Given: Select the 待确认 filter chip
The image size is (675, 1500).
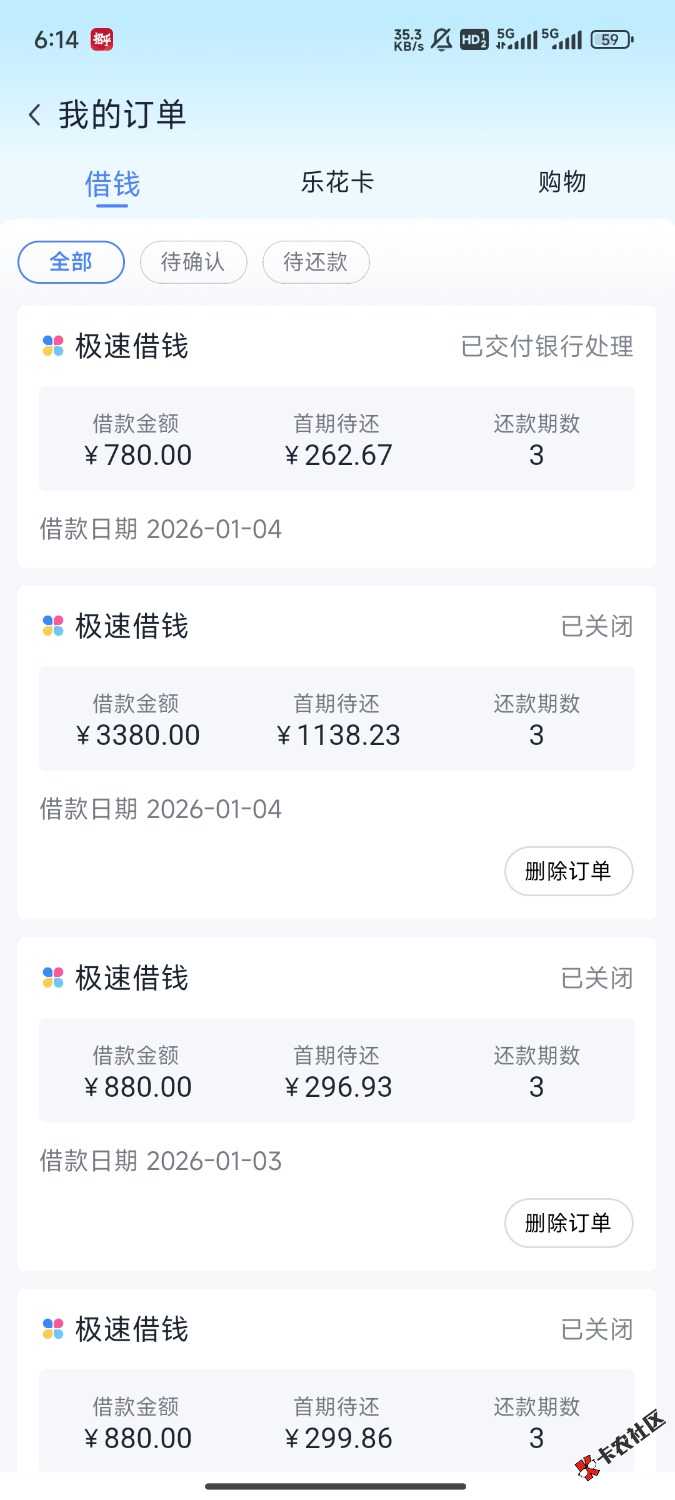Looking at the screenshot, I should [193, 262].
